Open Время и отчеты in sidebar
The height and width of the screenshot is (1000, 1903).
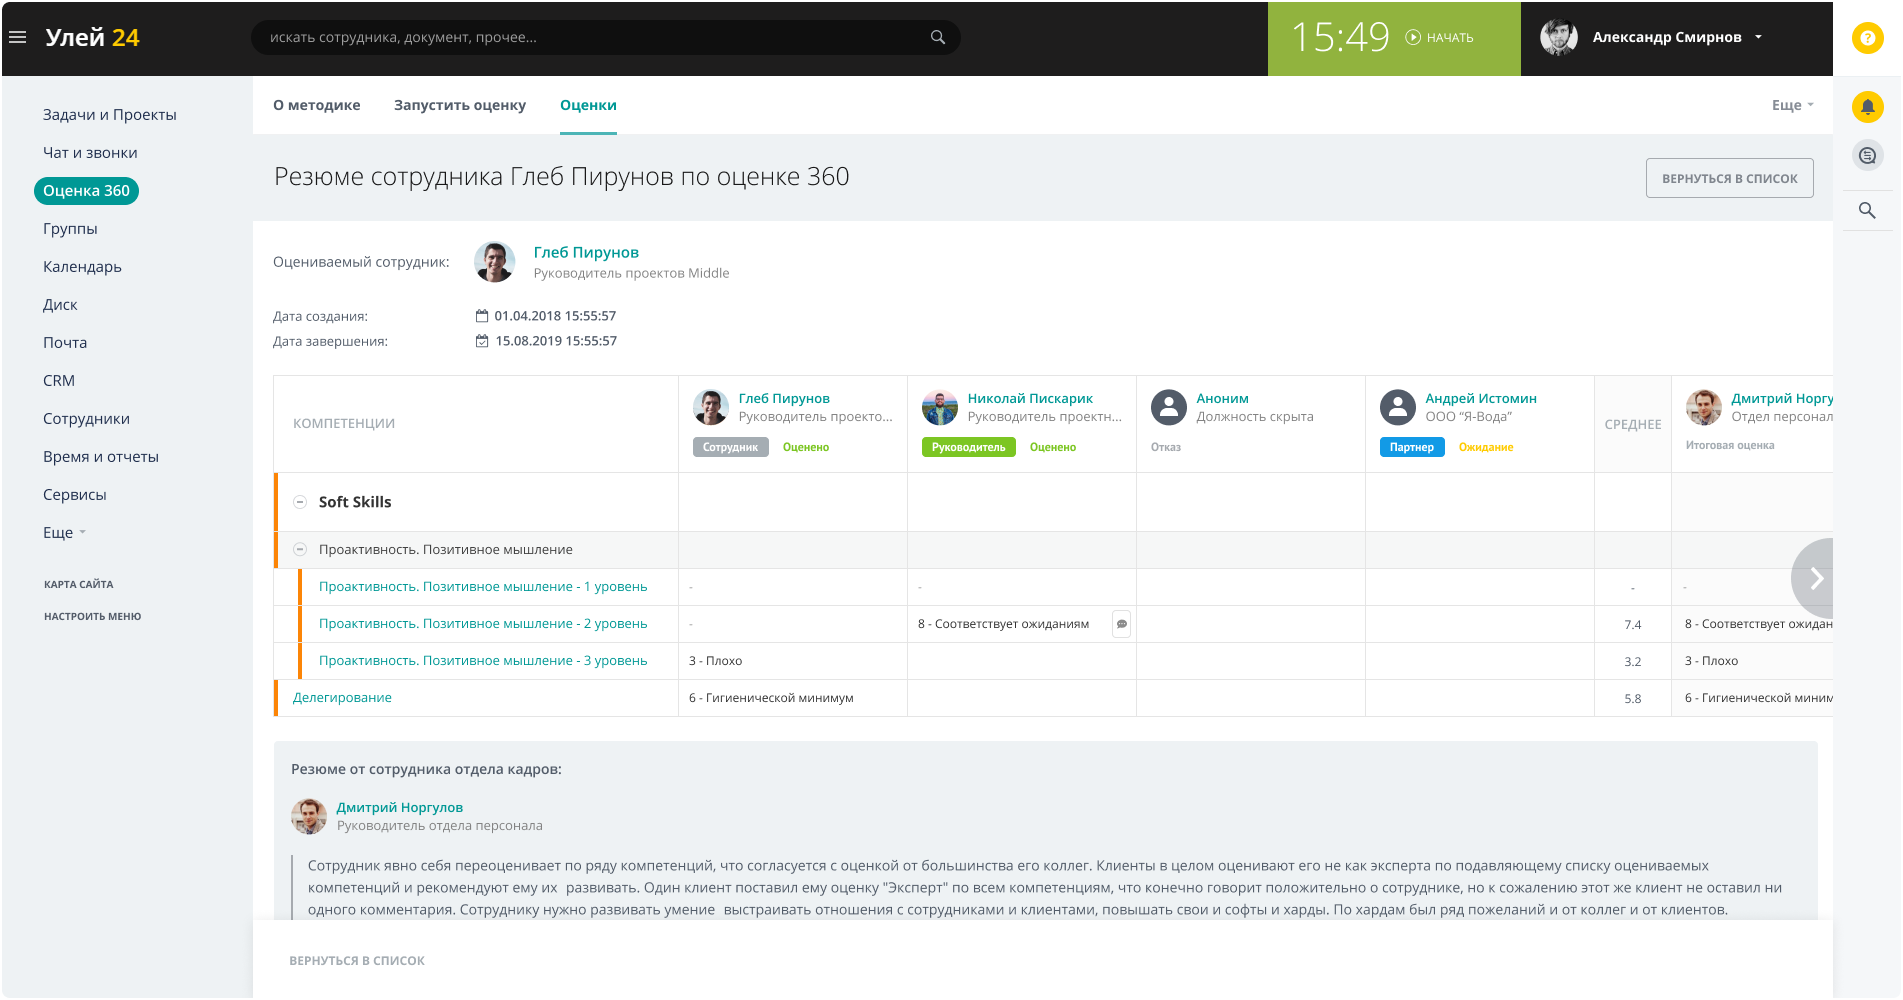(101, 457)
